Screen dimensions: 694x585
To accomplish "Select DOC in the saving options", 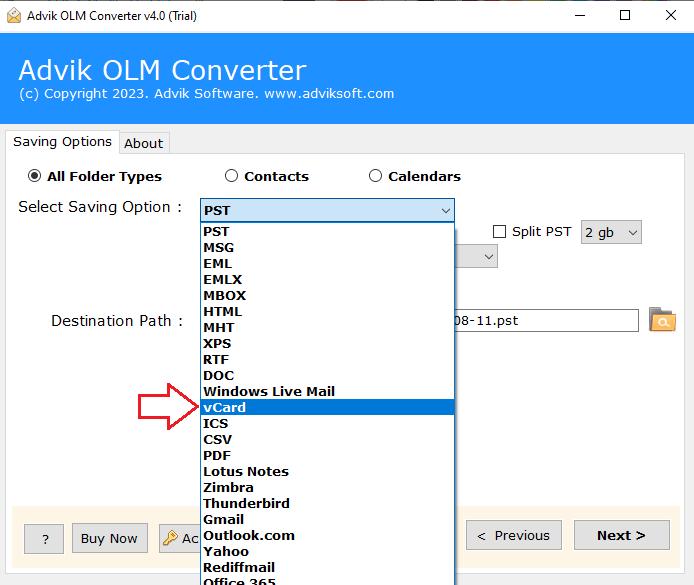I will [x=328, y=375].
